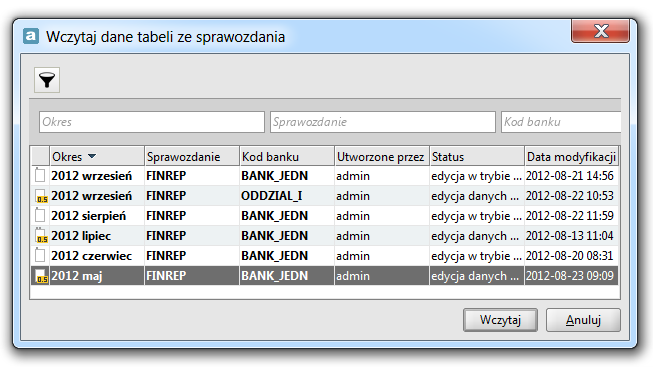Click date '2012-08-23 09:09'

click(x=570, y=276)
